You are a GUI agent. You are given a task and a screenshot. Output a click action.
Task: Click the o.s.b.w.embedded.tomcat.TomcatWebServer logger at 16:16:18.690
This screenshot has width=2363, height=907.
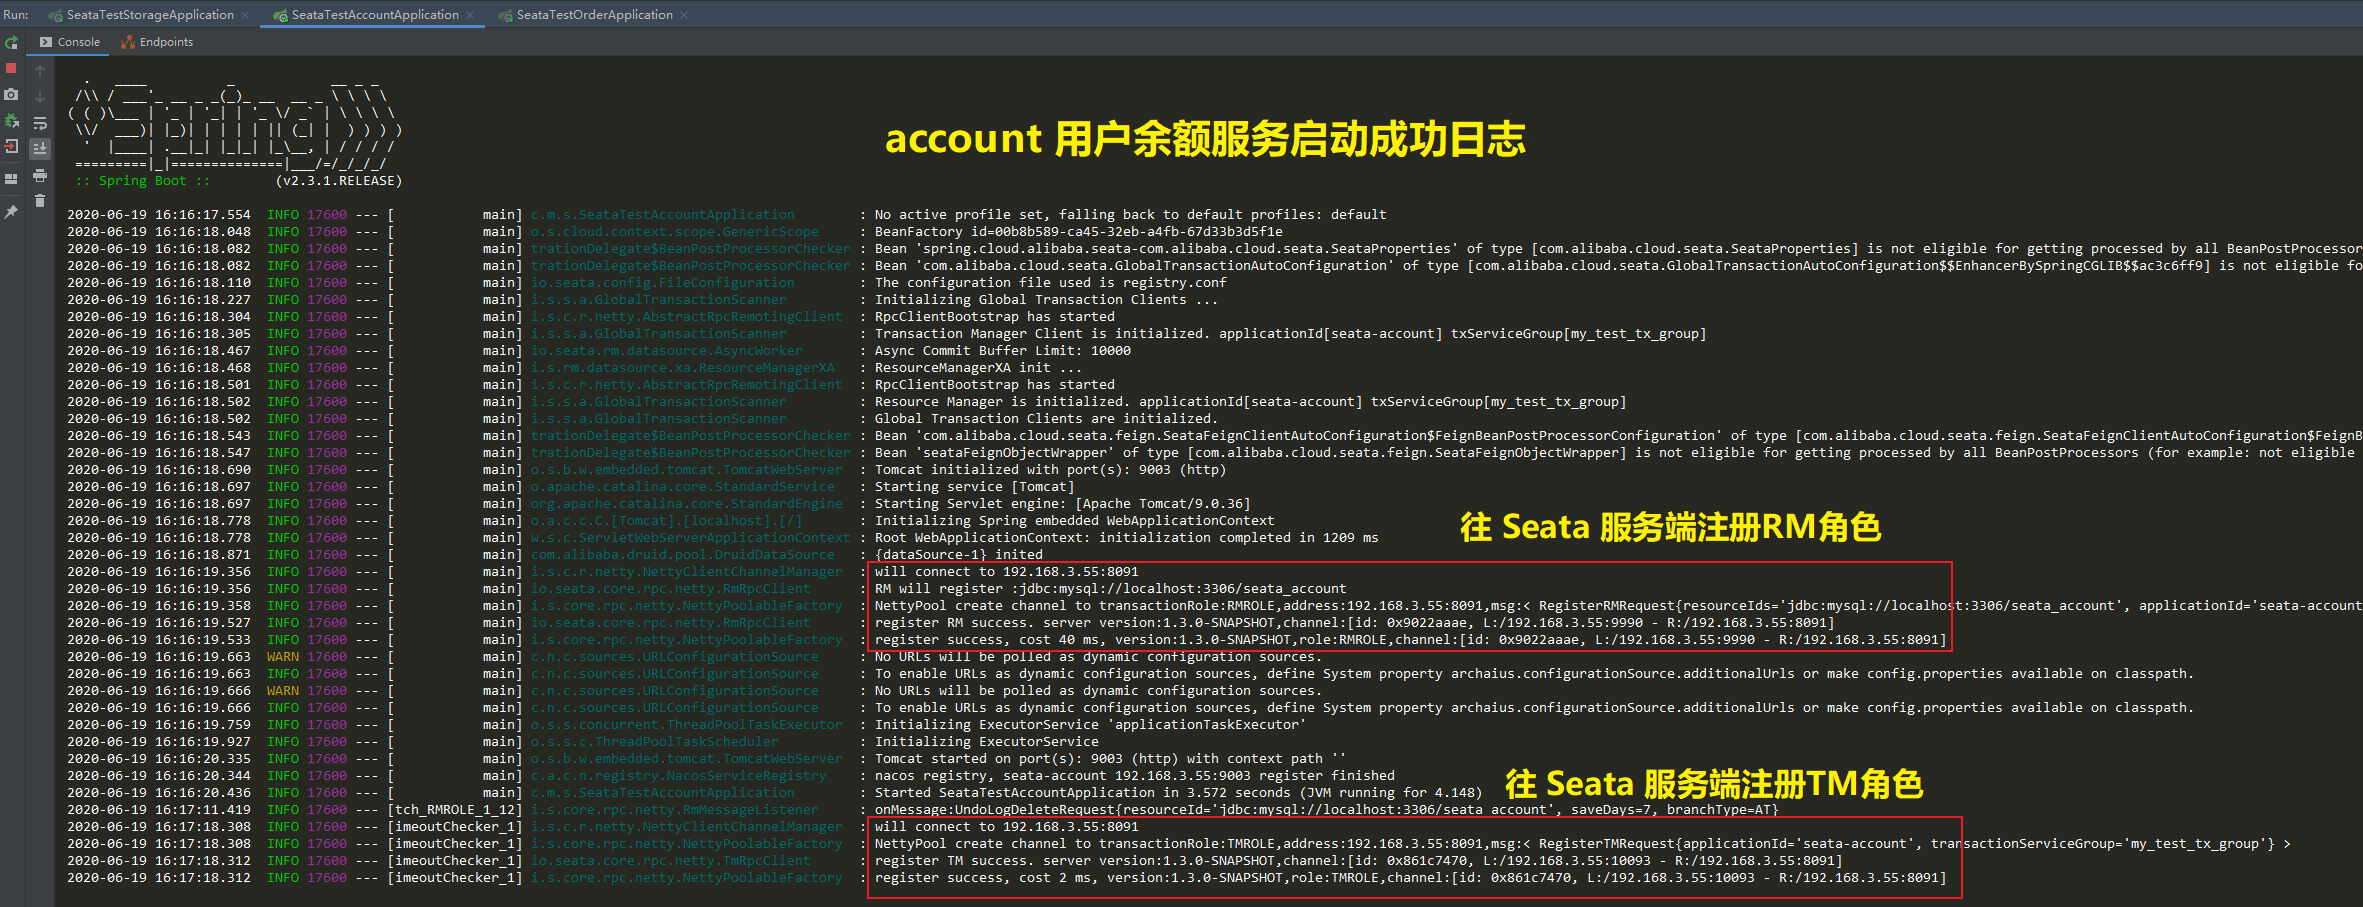pos(686,470)
